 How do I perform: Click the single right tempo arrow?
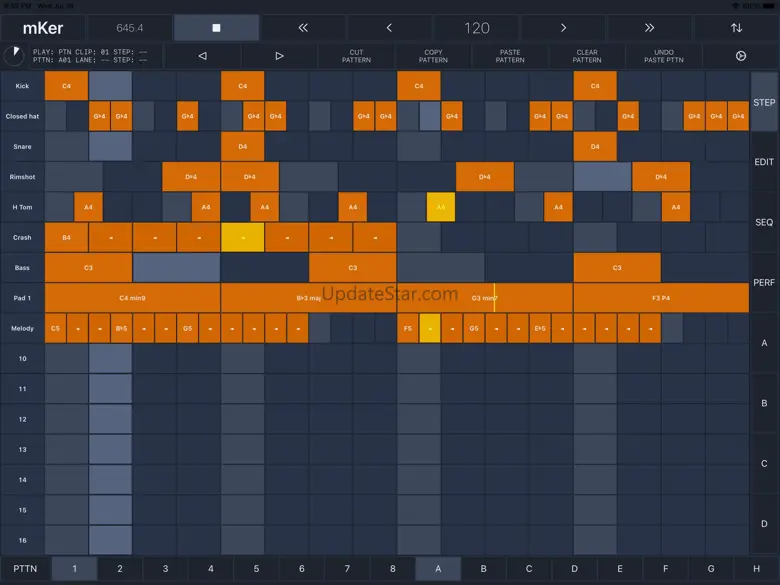point(563,28)
